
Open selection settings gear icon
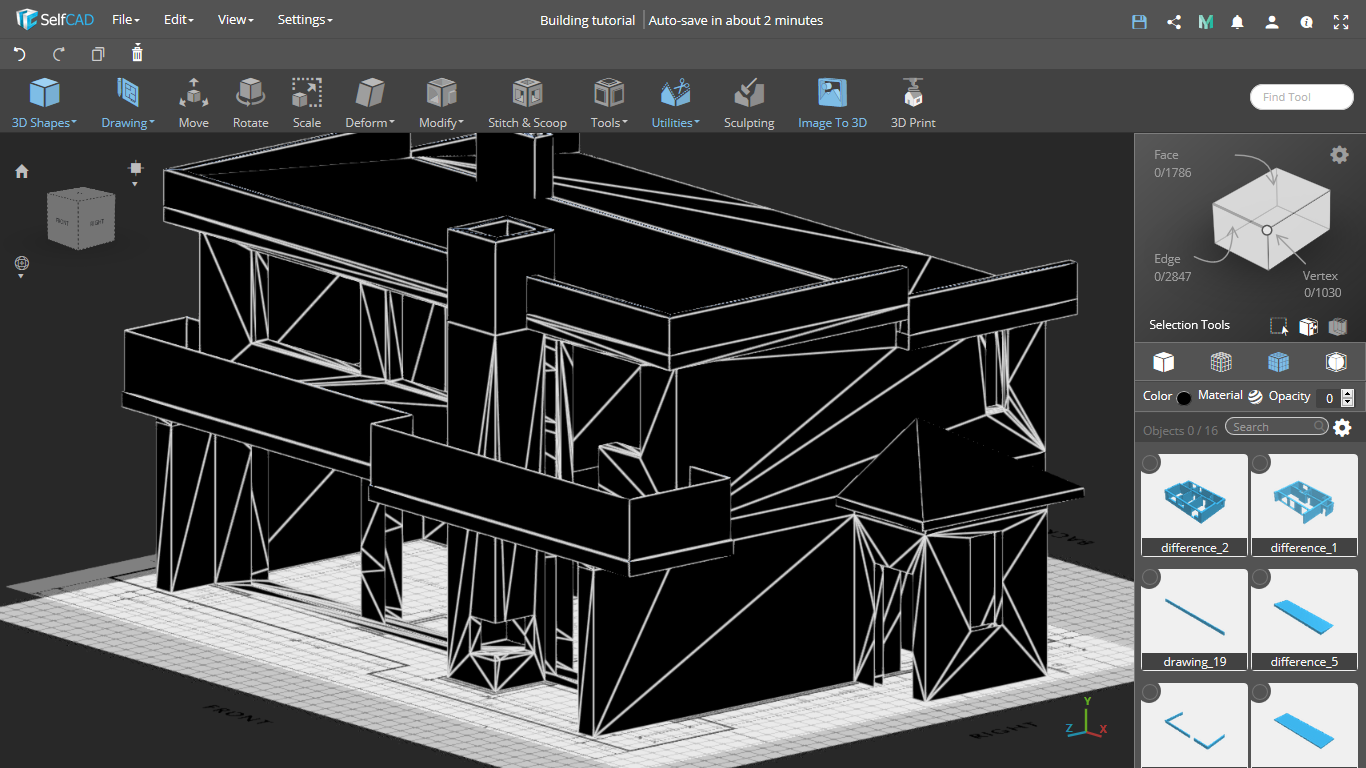pos(1339,155)
